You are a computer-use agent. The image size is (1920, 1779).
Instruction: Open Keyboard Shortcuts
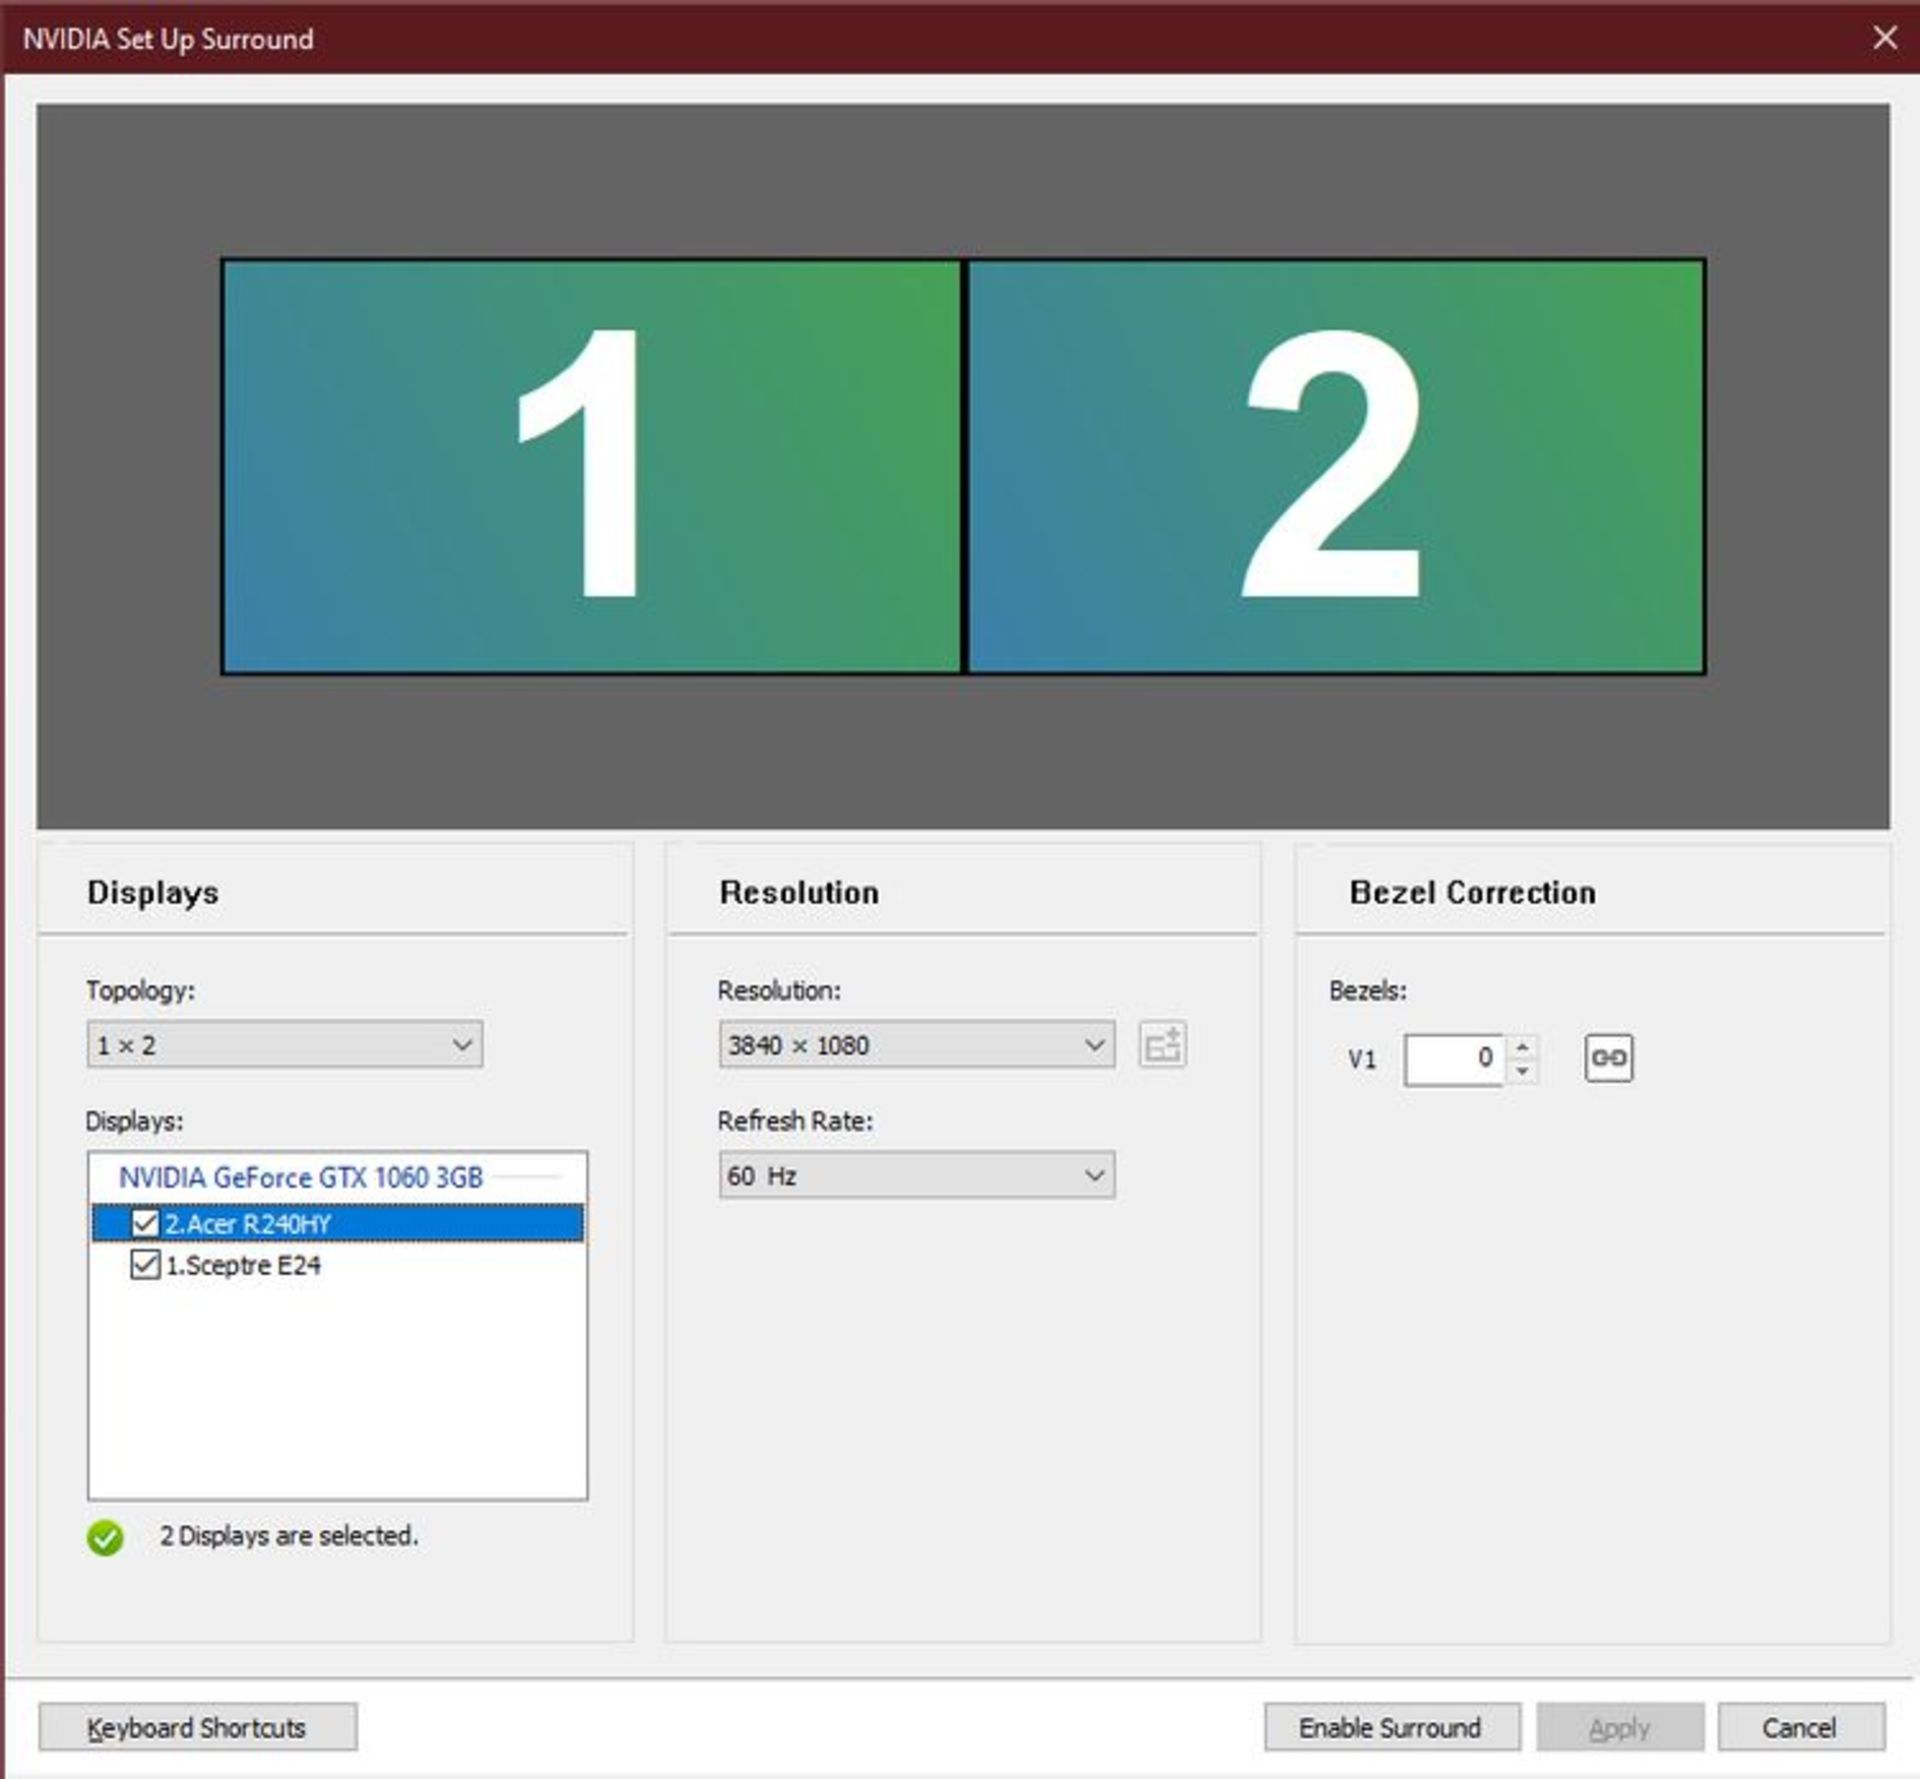click(x=197, y=1728)
